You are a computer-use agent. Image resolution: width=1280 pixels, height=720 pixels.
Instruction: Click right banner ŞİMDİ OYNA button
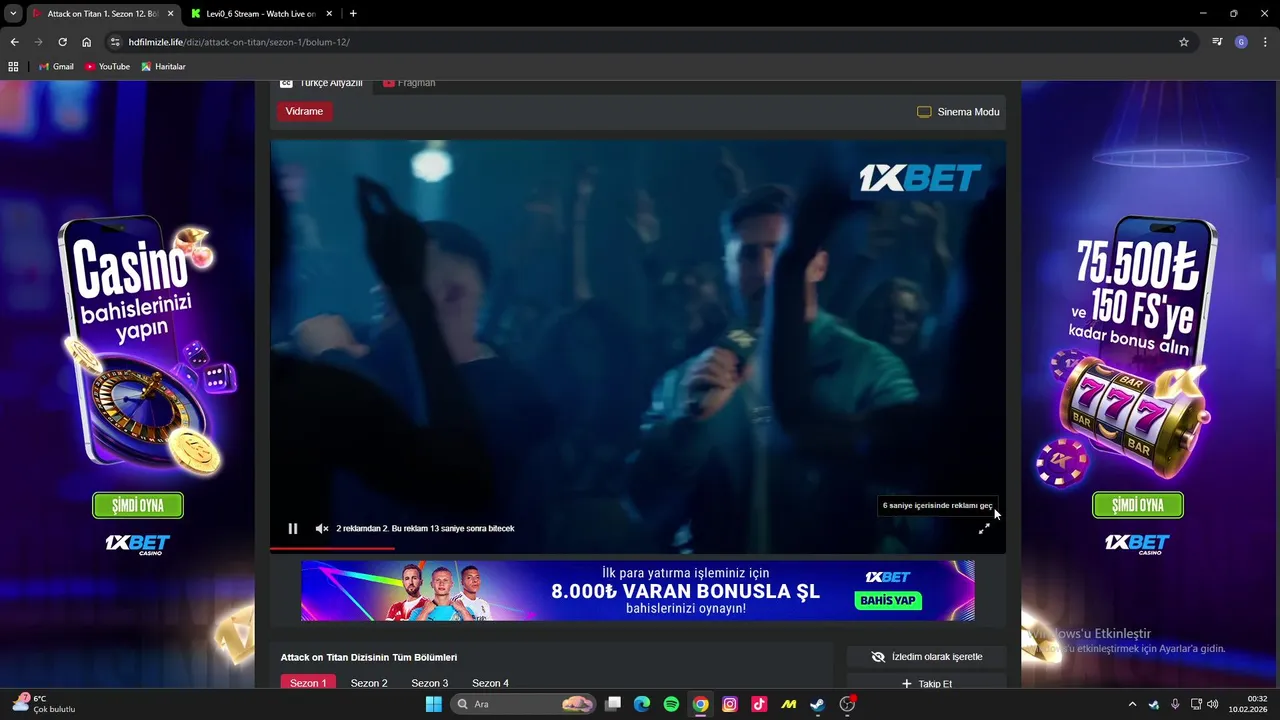1138,505
